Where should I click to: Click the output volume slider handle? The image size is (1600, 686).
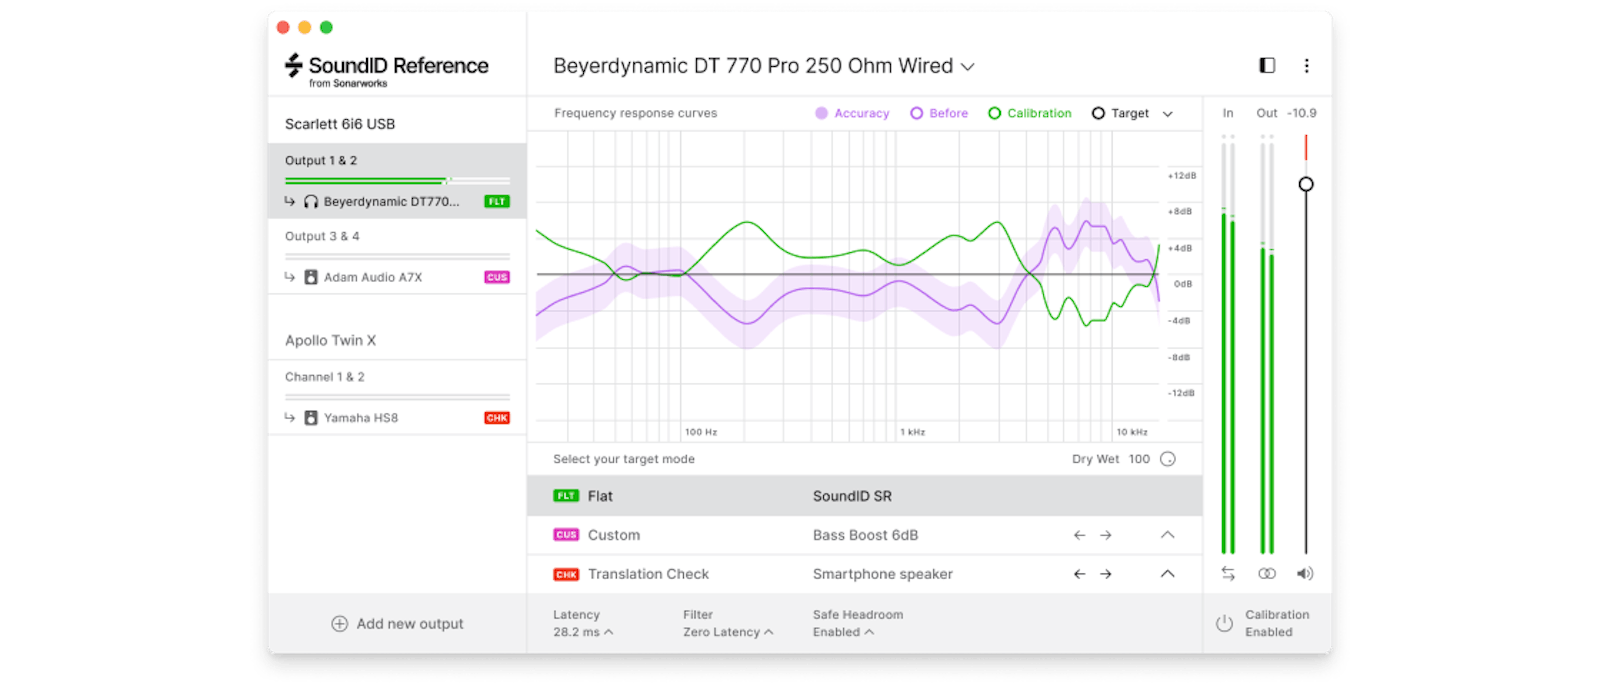coord(1306,184)
